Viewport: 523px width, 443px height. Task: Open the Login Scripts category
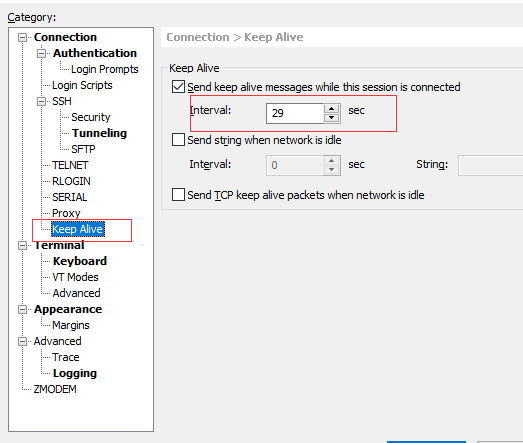click(82, 85)
